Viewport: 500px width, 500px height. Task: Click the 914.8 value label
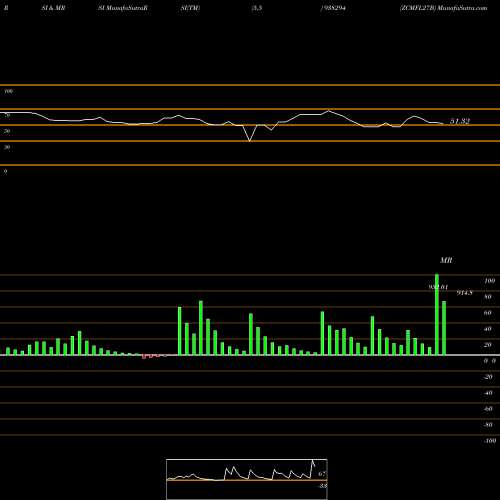465,293
